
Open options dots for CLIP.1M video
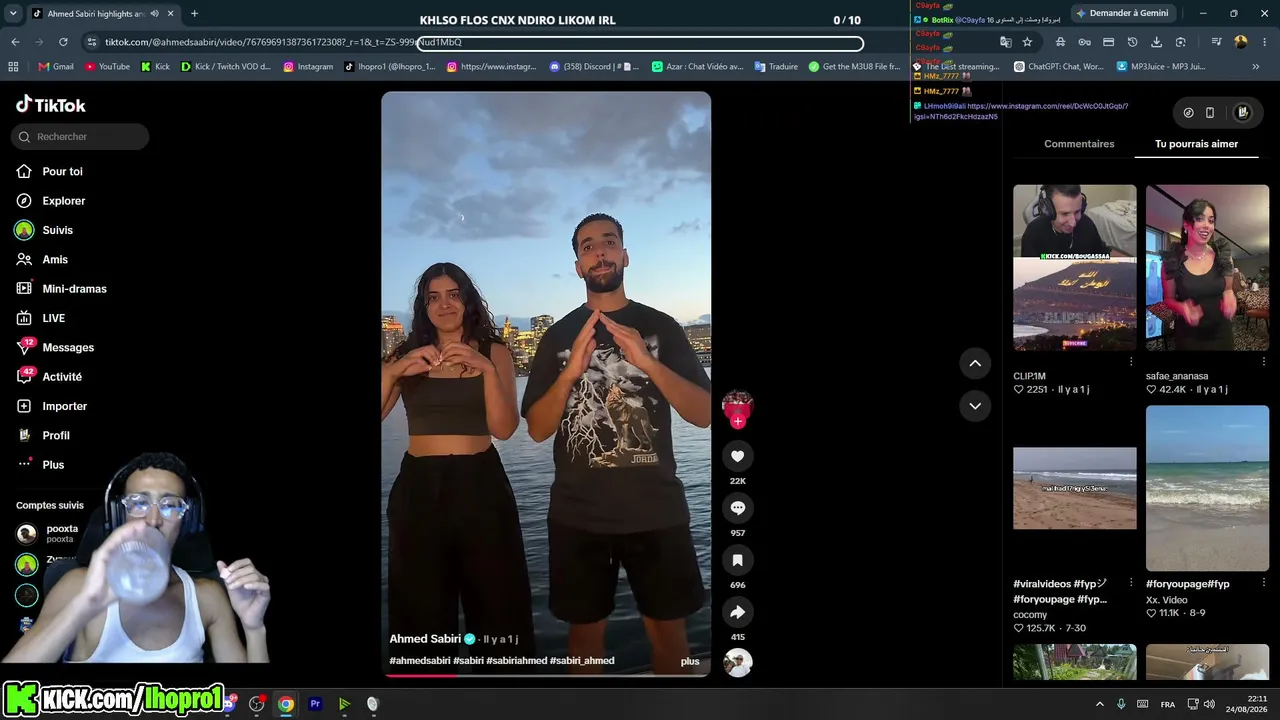point(1131,362)
